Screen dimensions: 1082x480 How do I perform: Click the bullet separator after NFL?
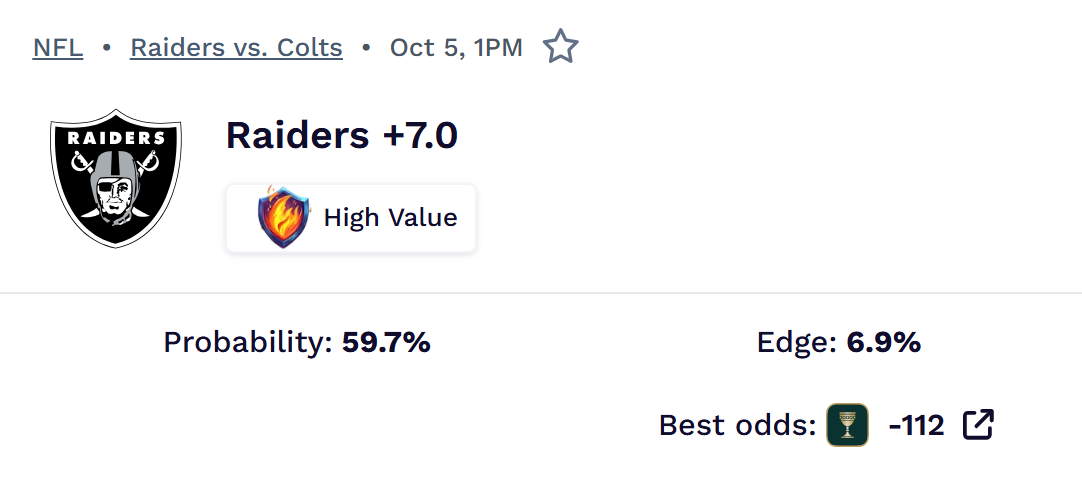coord(106,47)
